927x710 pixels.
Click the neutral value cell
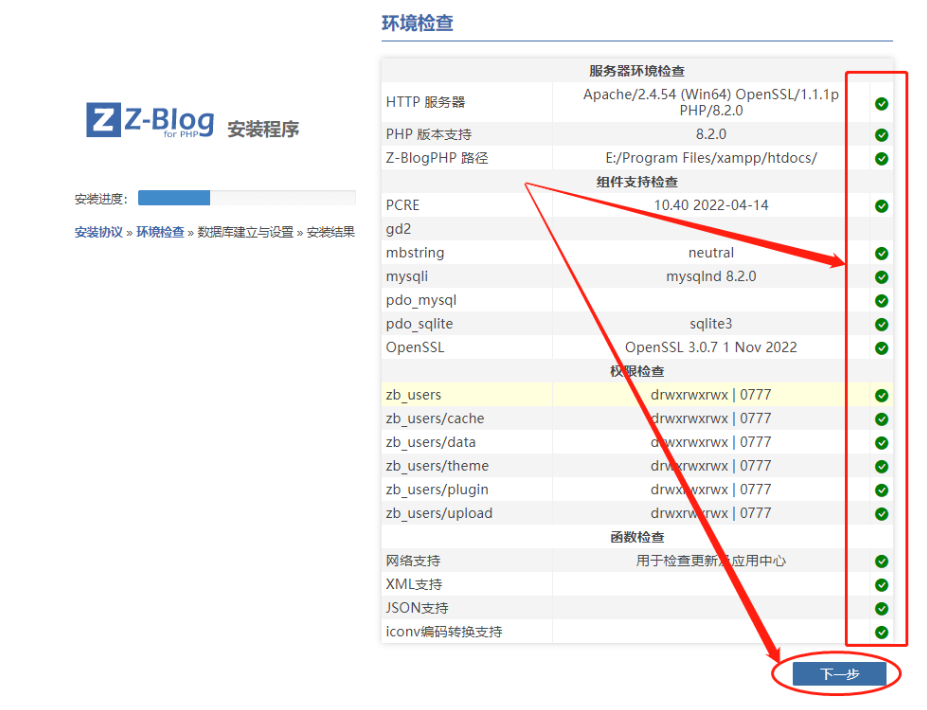coord(711,252)
